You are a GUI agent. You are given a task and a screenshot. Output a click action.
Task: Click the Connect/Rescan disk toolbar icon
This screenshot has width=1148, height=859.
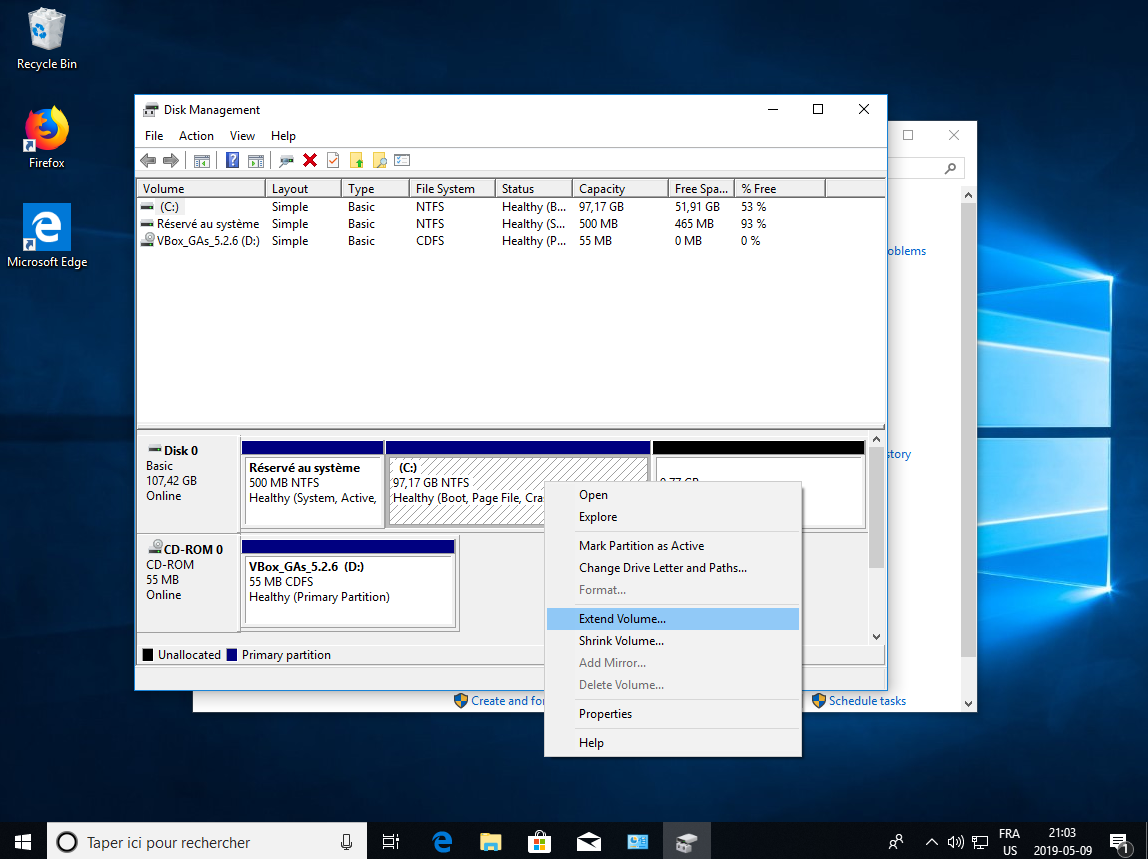(x=287, y=160)
